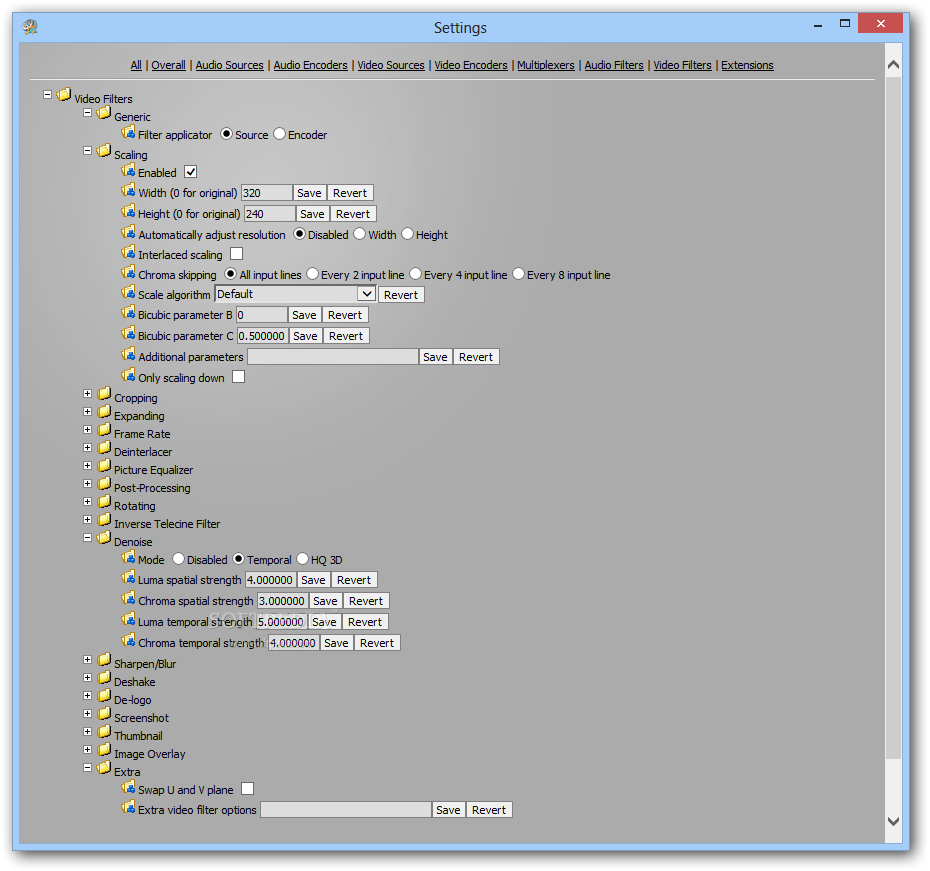
Task: Enable the Interlaced scaling checkbox
Action: click(x=237, y=254)
